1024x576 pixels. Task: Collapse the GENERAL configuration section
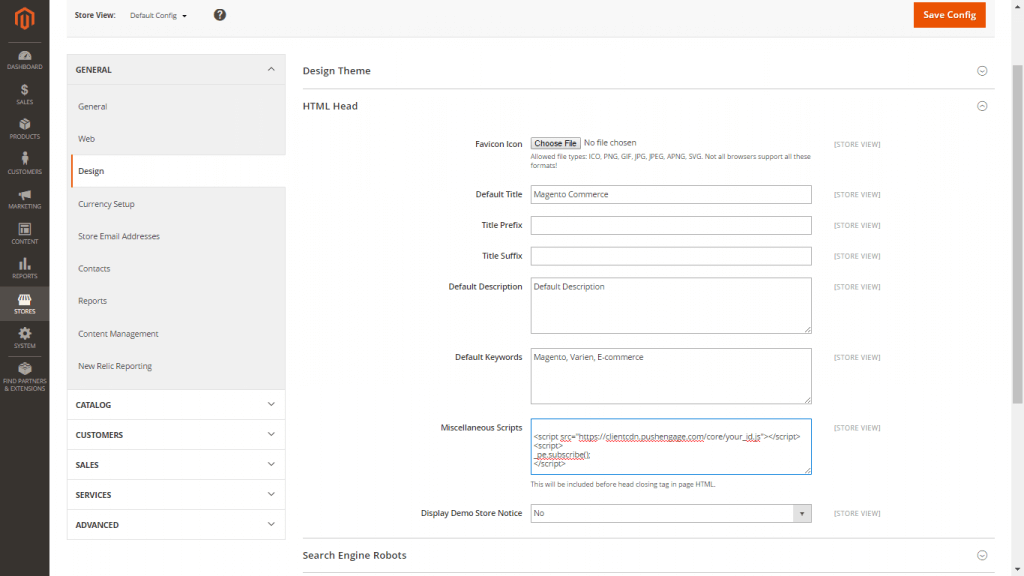click(176, 69)
